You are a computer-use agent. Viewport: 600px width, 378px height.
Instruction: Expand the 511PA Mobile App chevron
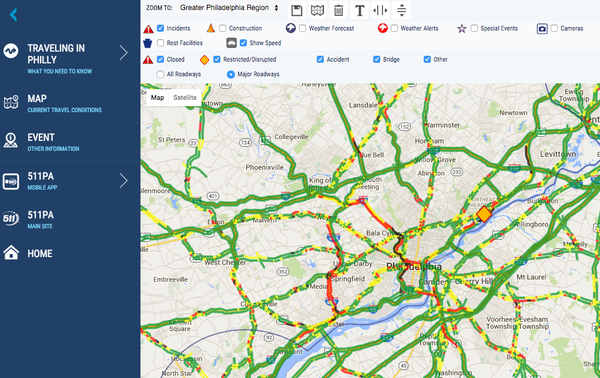point(123,181)
